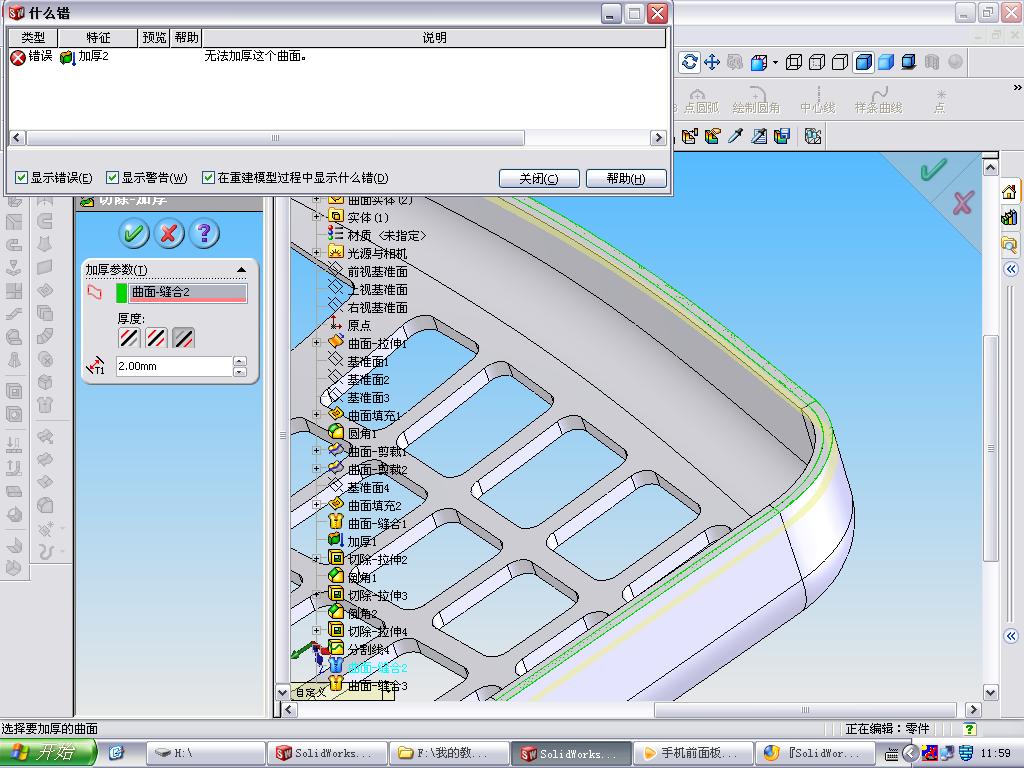The width and height of the screenshot is (1024, 768).
Task: Open the File Explorer task pane icon
Action: (x=1010, y=244)
